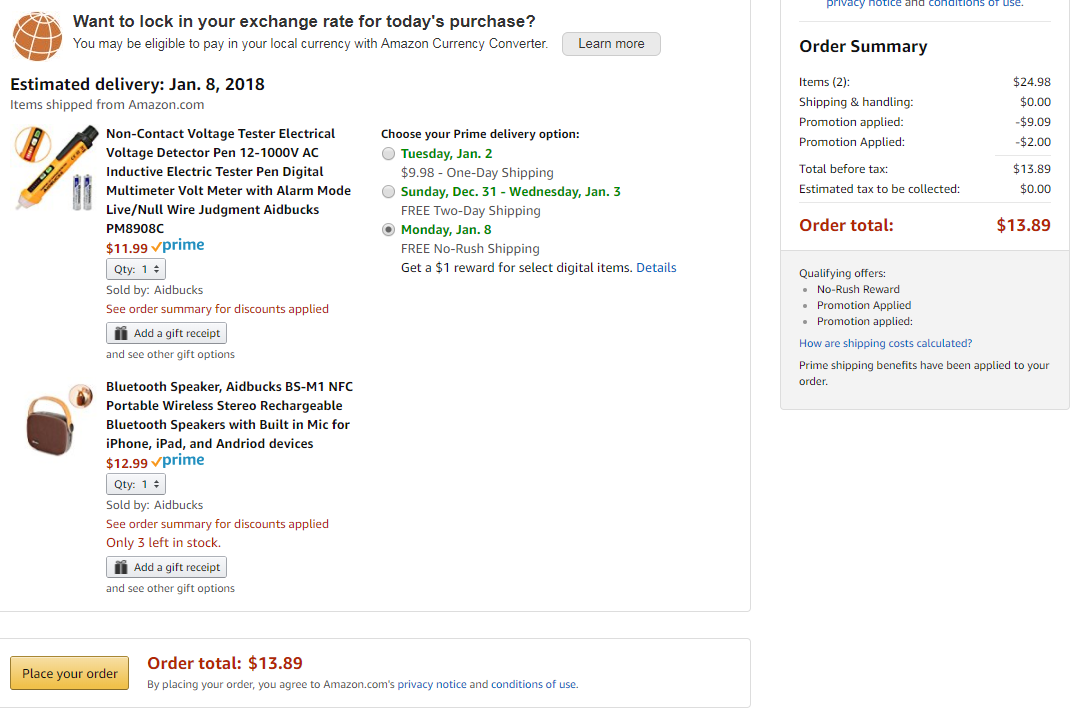Click the Prime logo beside the $12.99 price
The image size is (1085, 722).
click(183, 461)
